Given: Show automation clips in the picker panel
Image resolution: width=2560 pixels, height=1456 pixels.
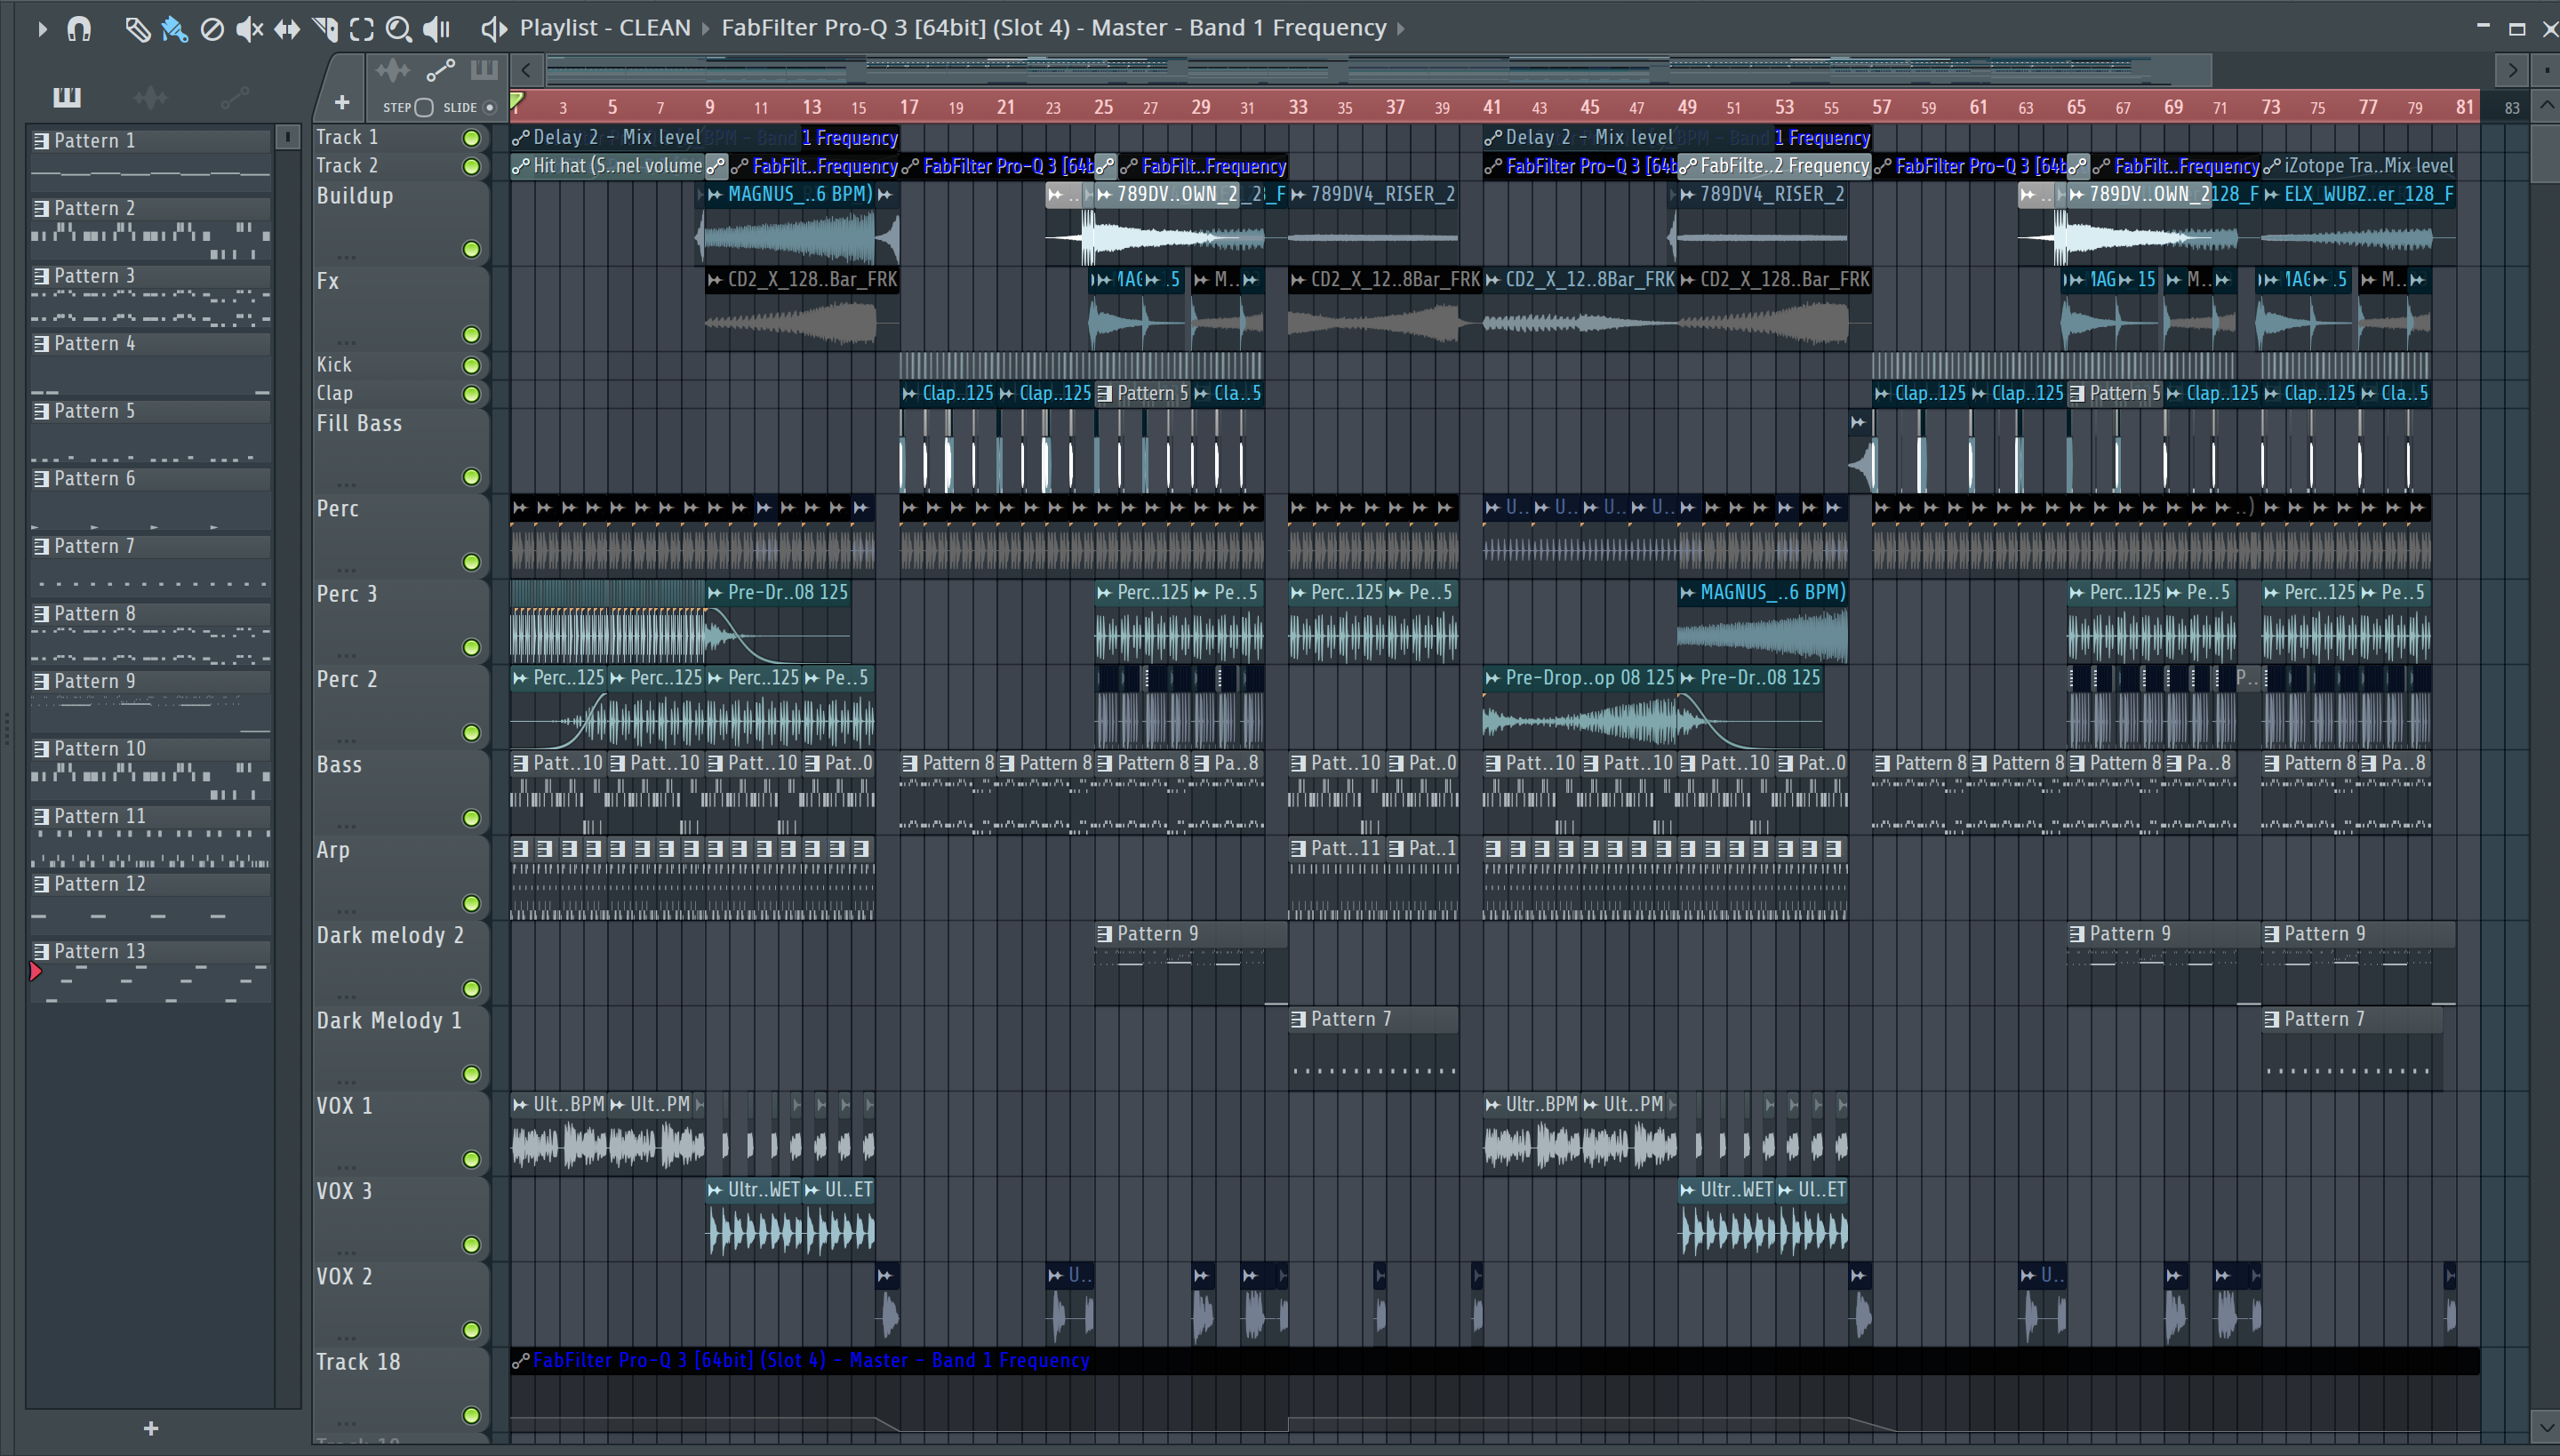Looking at the screenshot, I should coord(235,97).
